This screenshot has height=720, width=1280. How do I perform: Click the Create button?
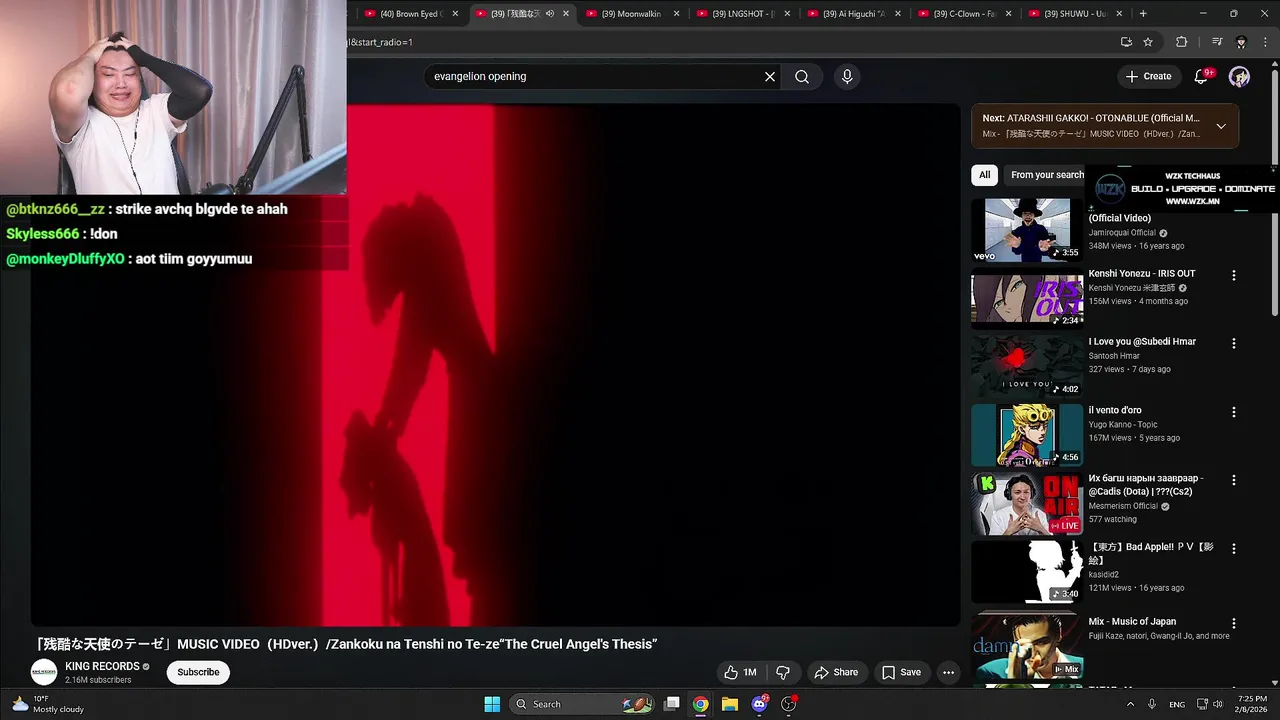pyautogui.click(x=1148, y=76)
